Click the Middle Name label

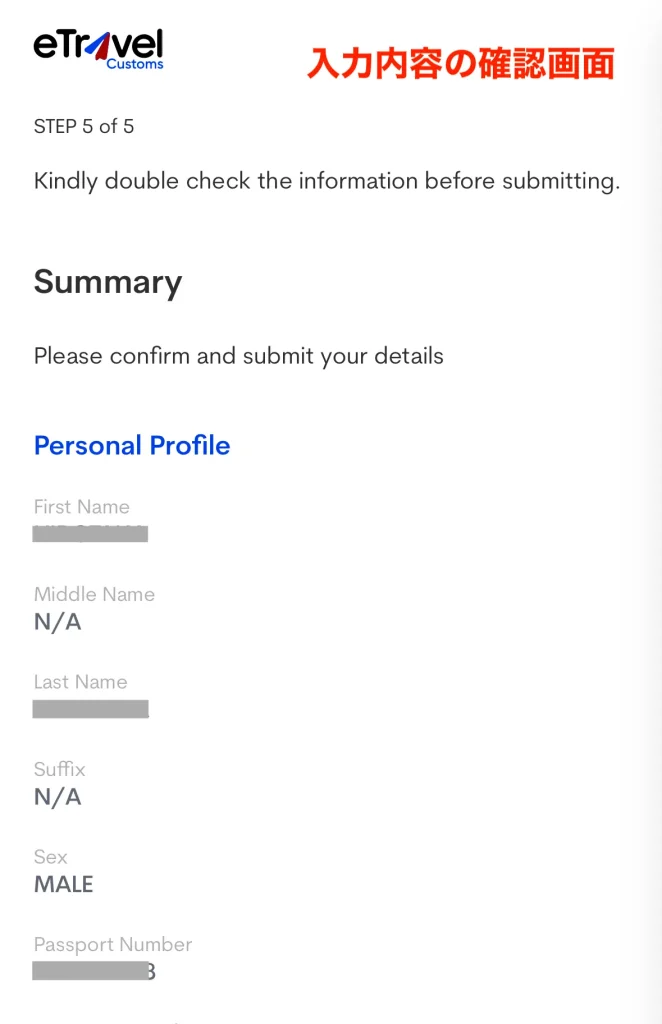click(94, 594)
